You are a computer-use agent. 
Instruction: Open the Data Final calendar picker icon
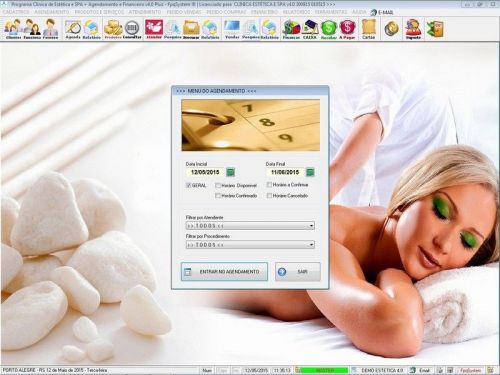310,172
